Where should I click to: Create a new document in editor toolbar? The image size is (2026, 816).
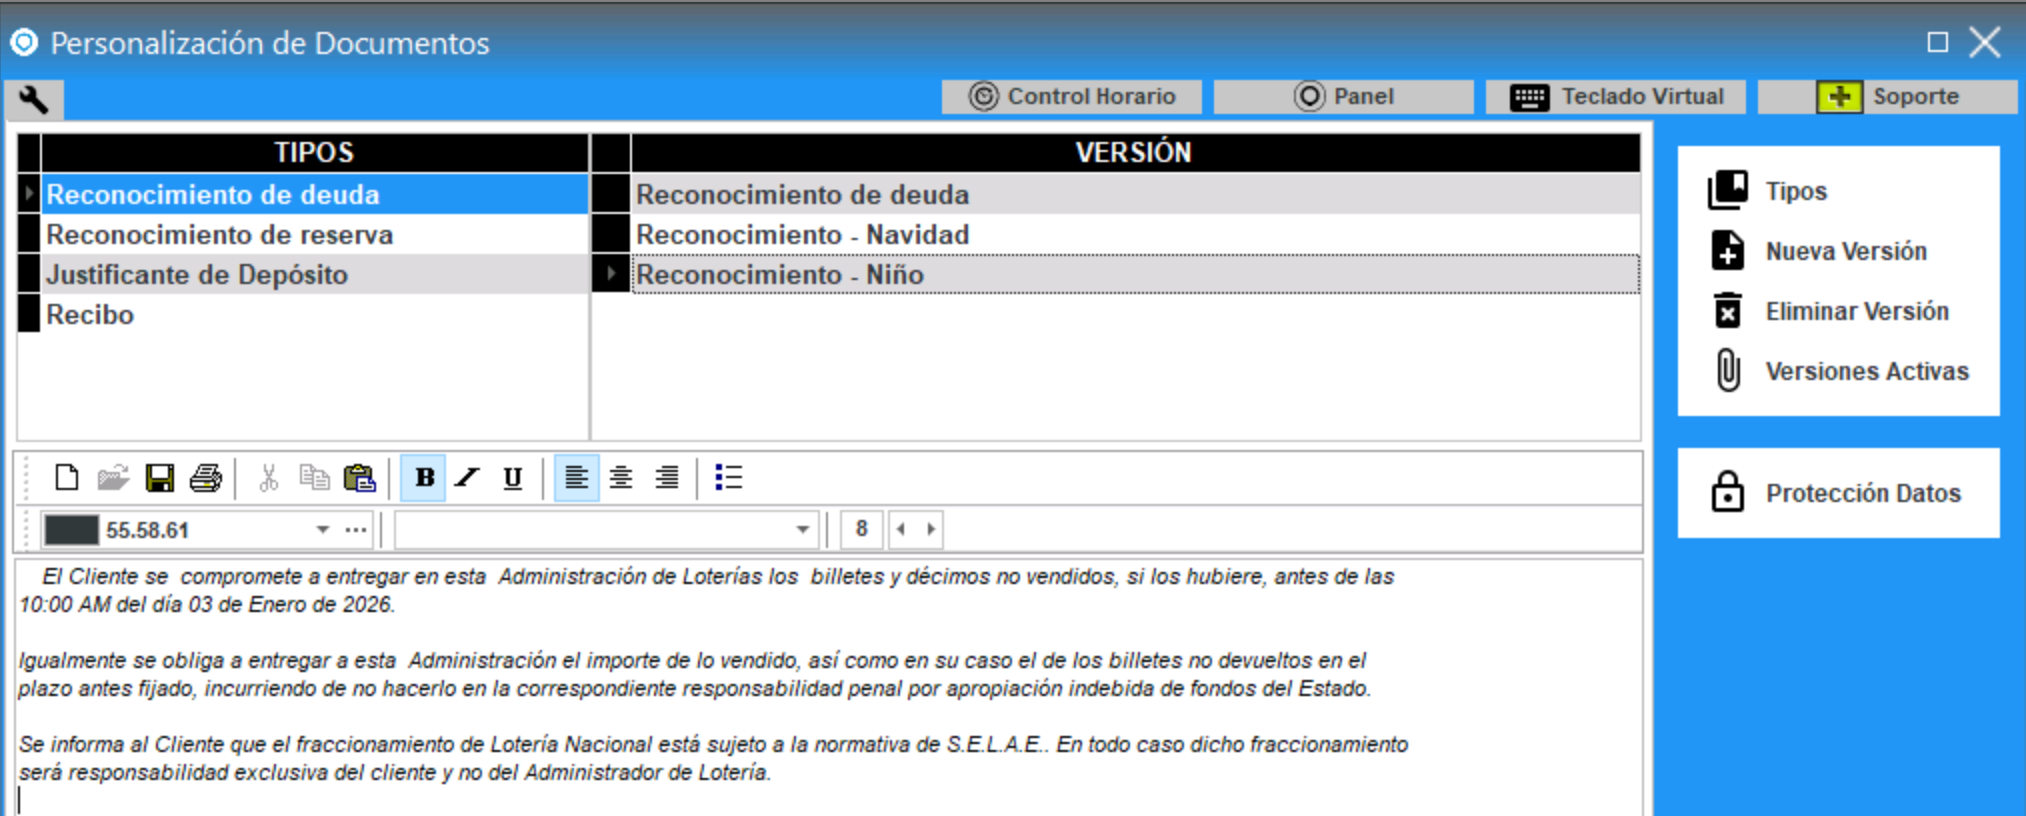click(67, 478)
